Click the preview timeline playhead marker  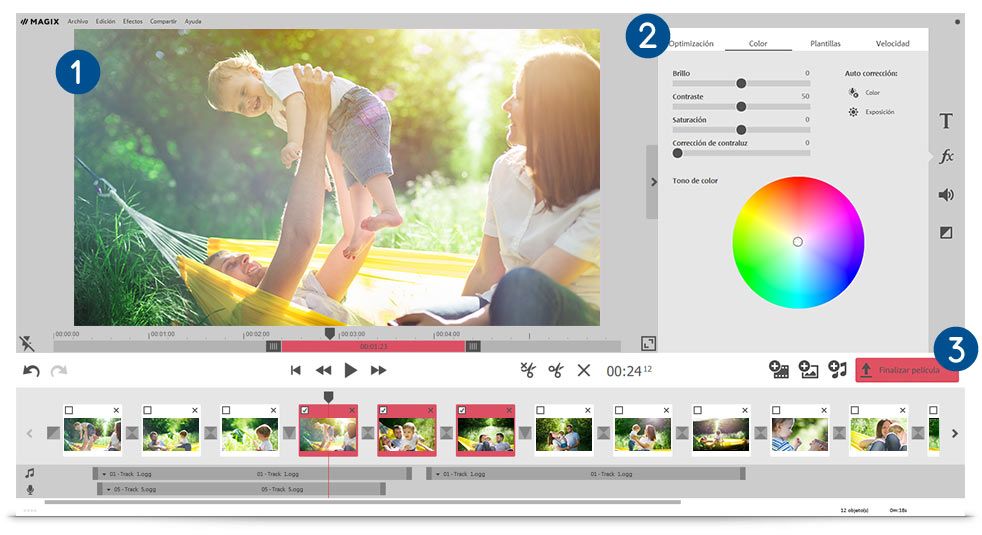pos(329,334)
